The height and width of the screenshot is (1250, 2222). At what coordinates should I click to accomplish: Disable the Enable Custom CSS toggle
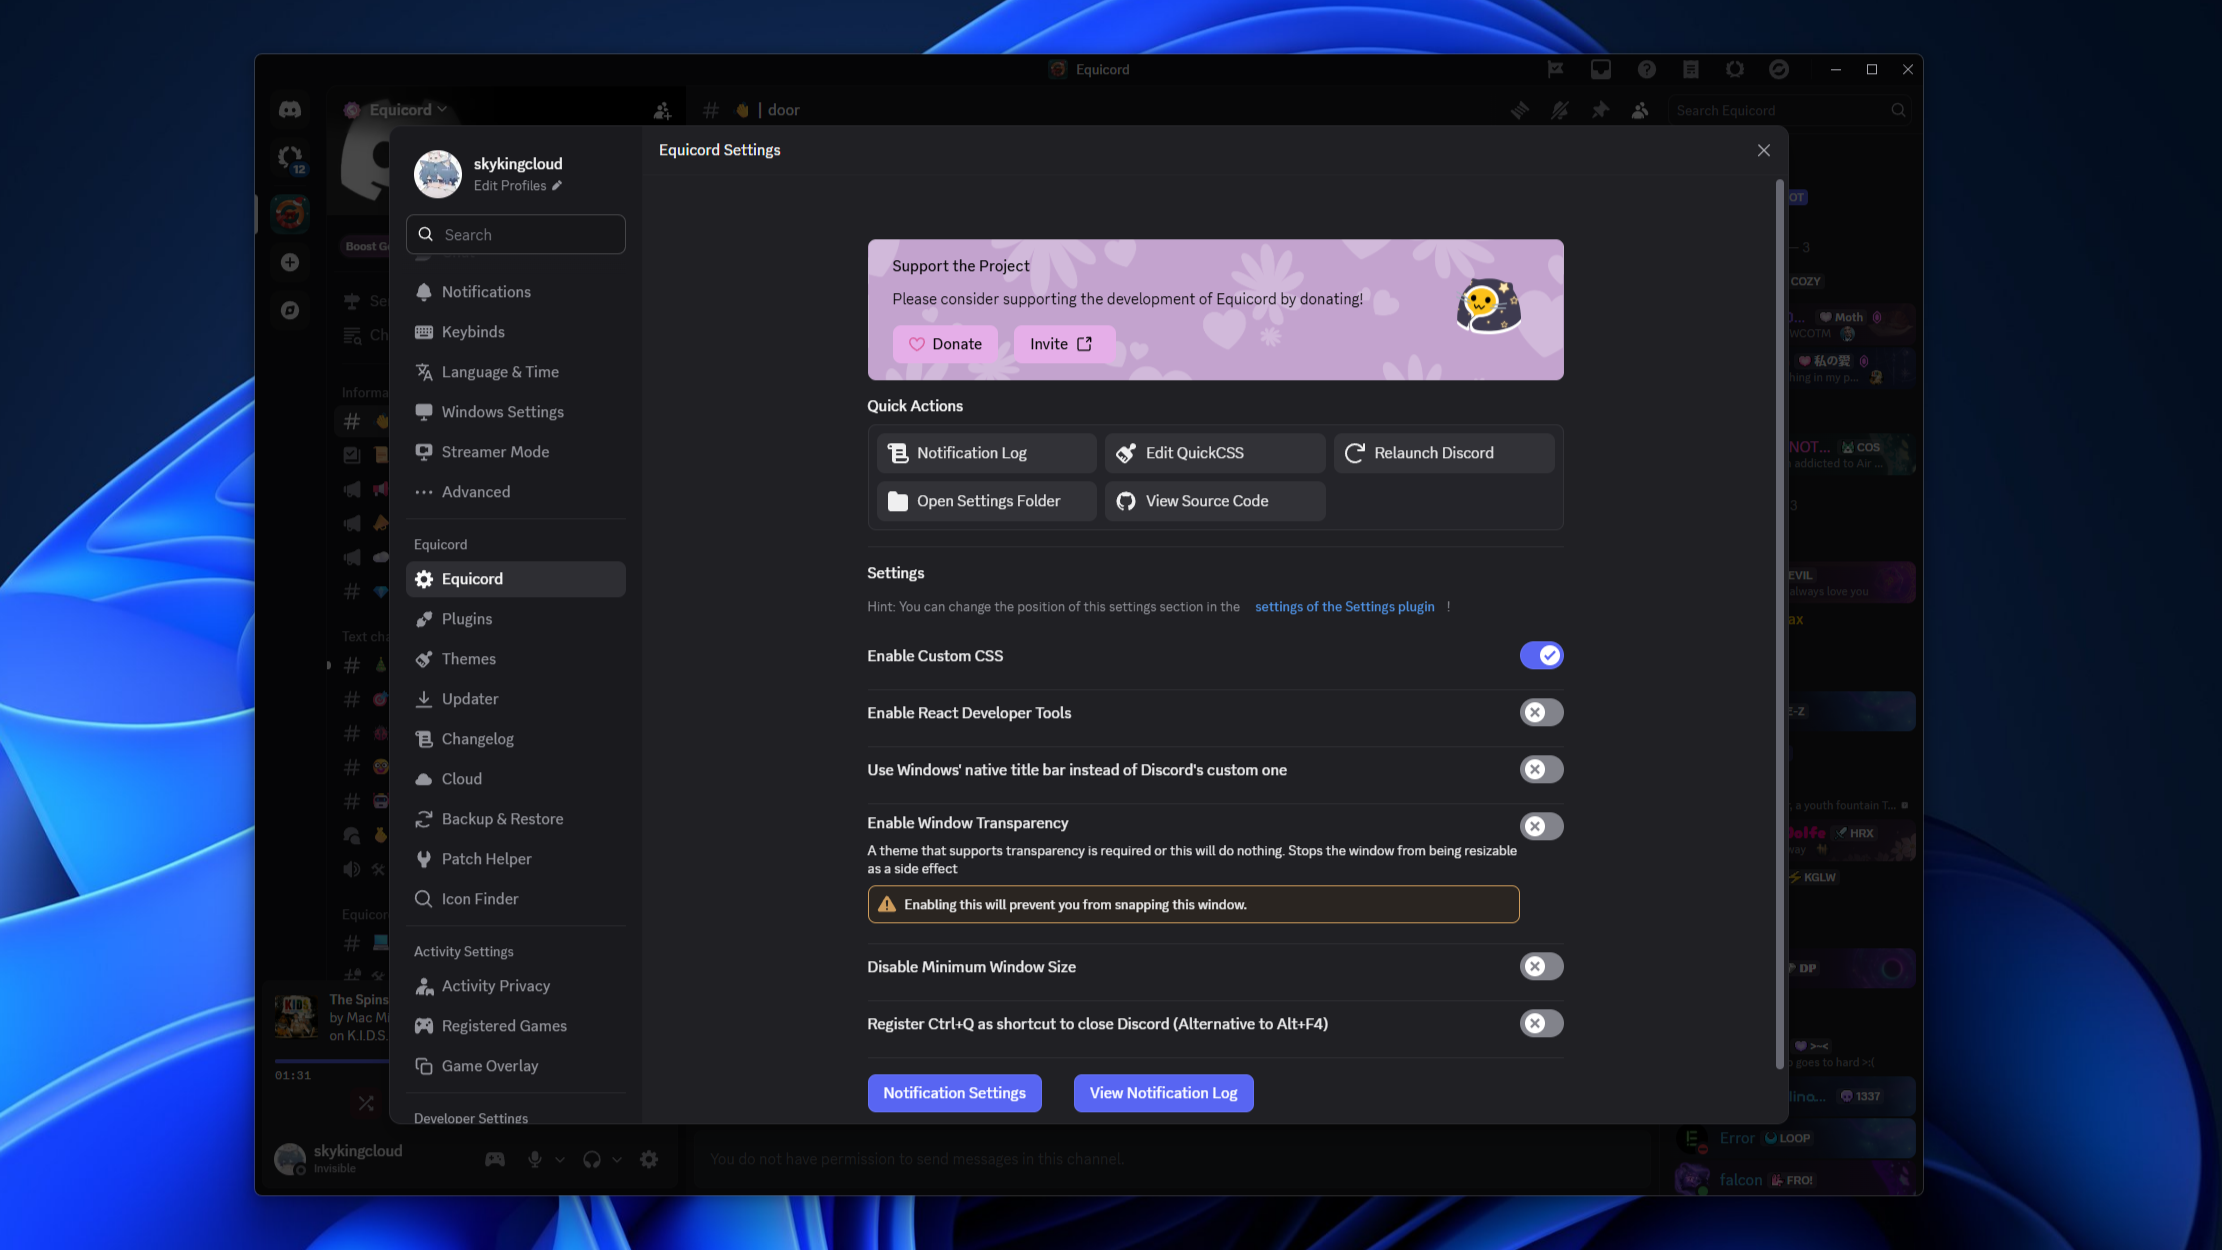pos(1541,655)
